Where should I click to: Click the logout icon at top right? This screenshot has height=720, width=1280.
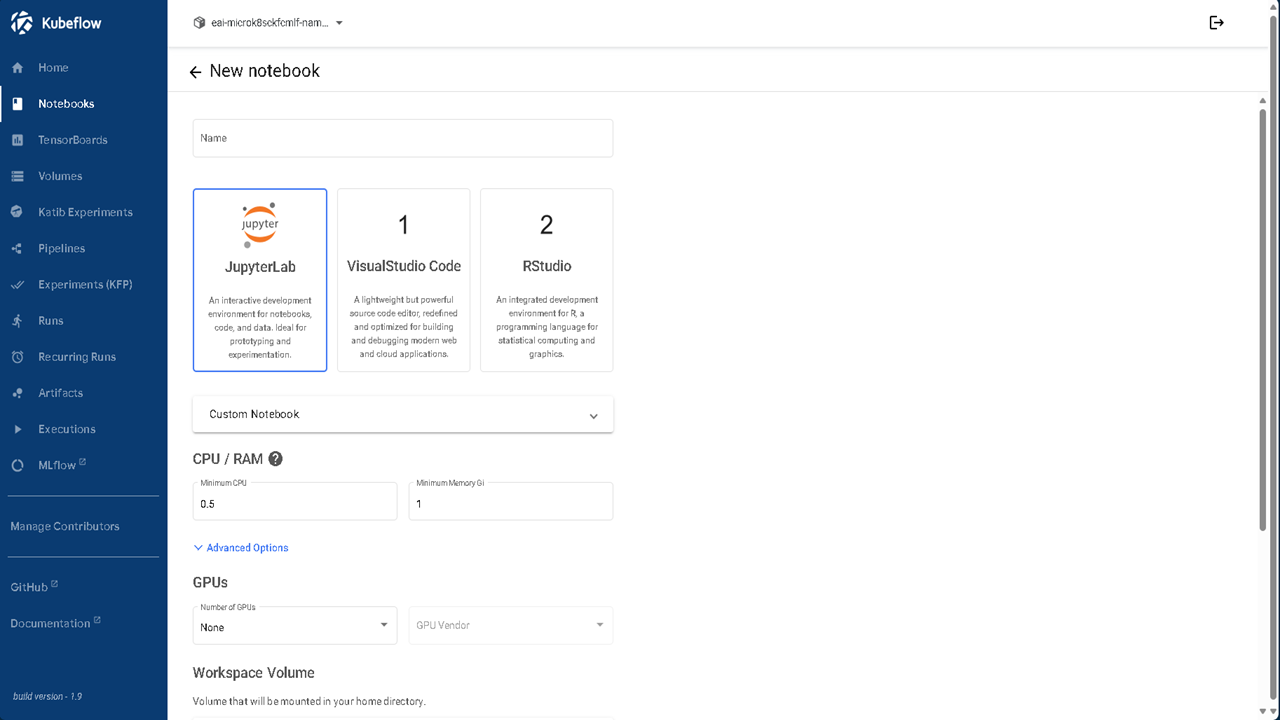coord(1217,23)
